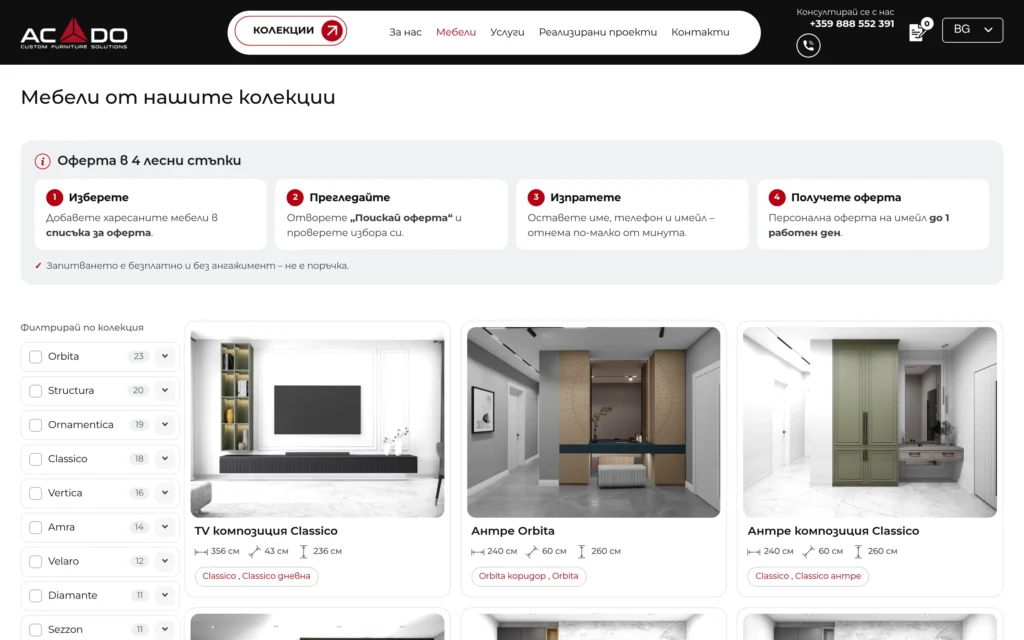Enable the Classico filter checkbox
This screenshot has height=640, width=1024.
tap(35, 459)
